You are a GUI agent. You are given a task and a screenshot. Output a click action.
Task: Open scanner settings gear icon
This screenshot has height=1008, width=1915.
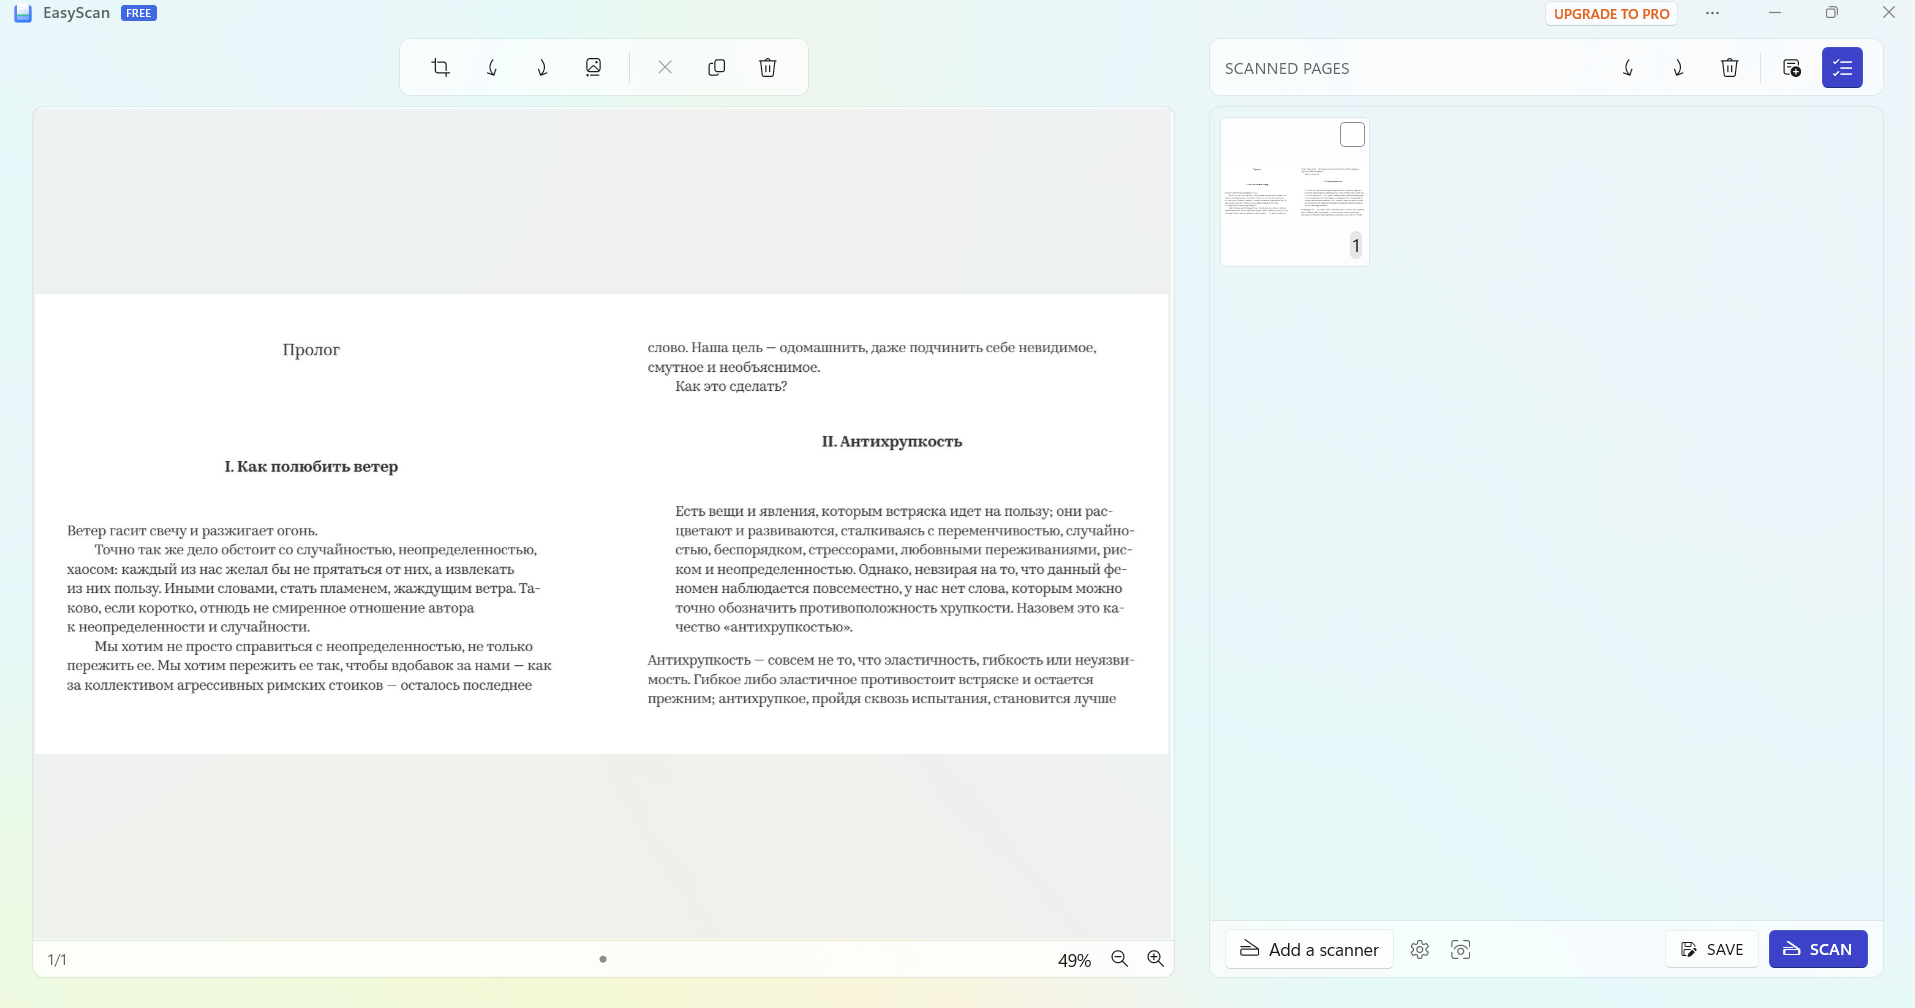pyautogui.click(x=1419, y=950)
